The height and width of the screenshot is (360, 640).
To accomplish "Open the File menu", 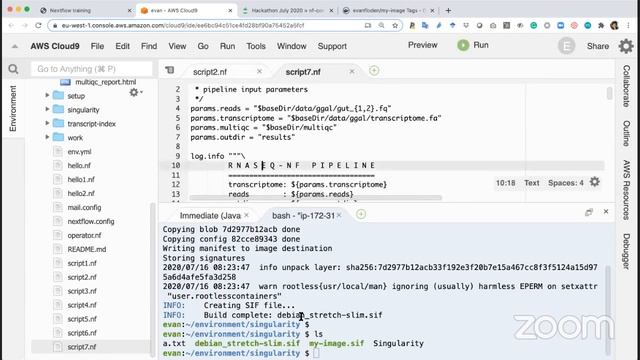I will 97,46.
